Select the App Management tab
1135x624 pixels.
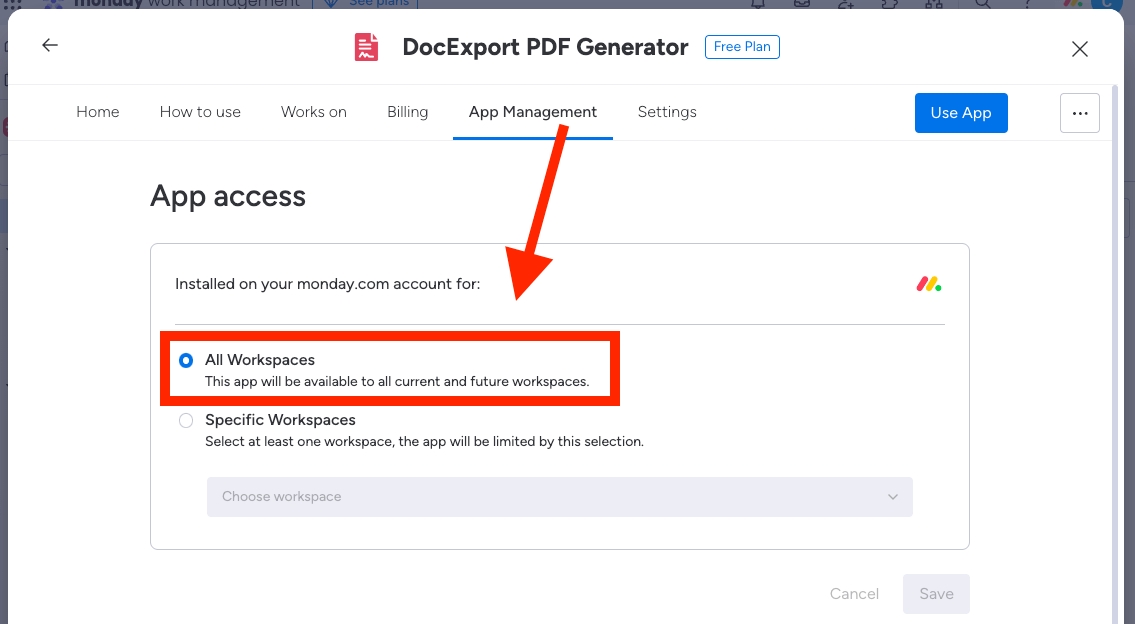[x=532, y=112]
